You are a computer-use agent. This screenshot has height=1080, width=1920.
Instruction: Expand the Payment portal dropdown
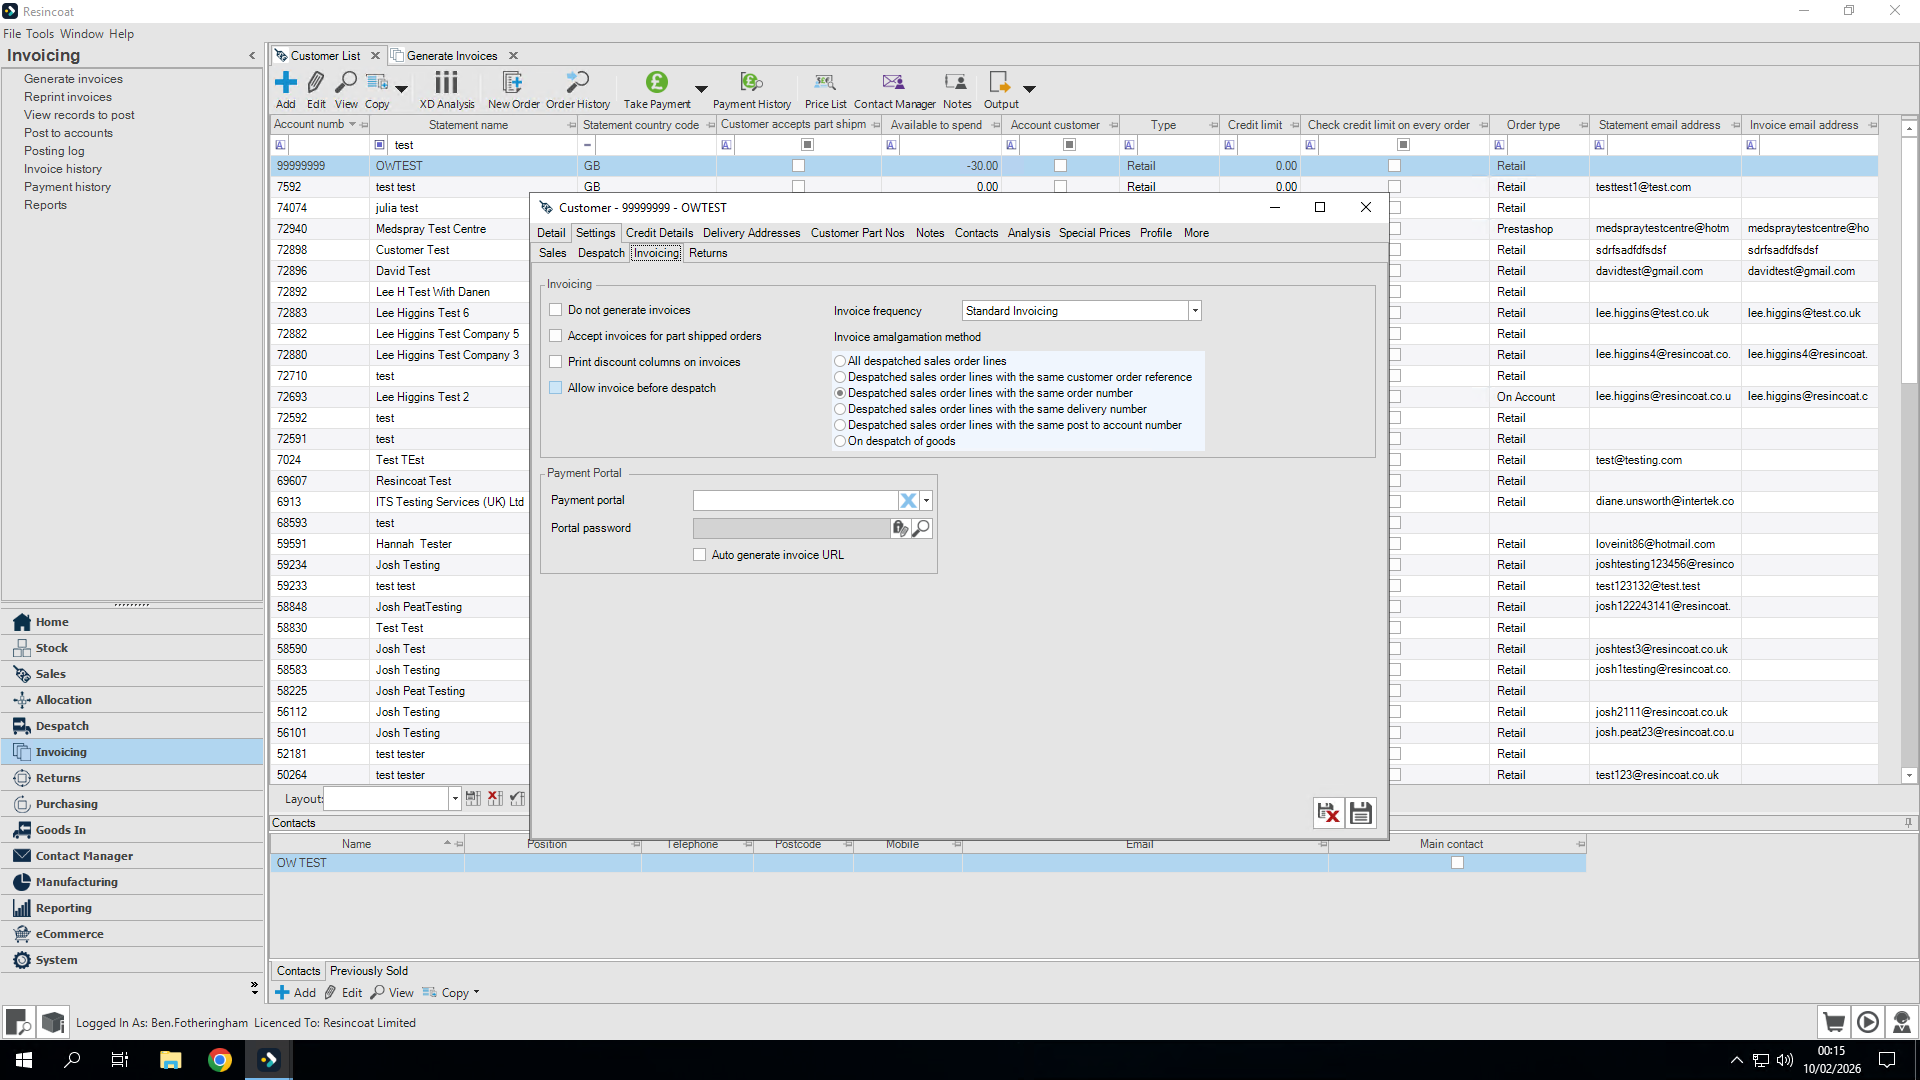click(x=927, y=500)
